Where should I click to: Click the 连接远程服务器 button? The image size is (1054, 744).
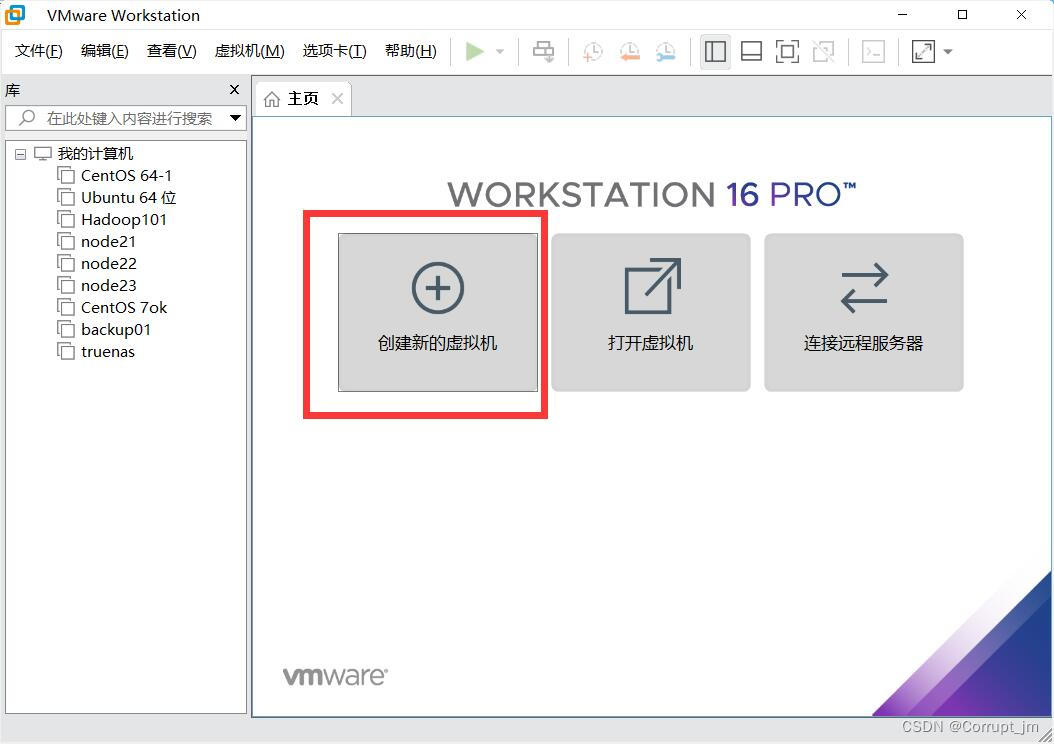point(864,313)
